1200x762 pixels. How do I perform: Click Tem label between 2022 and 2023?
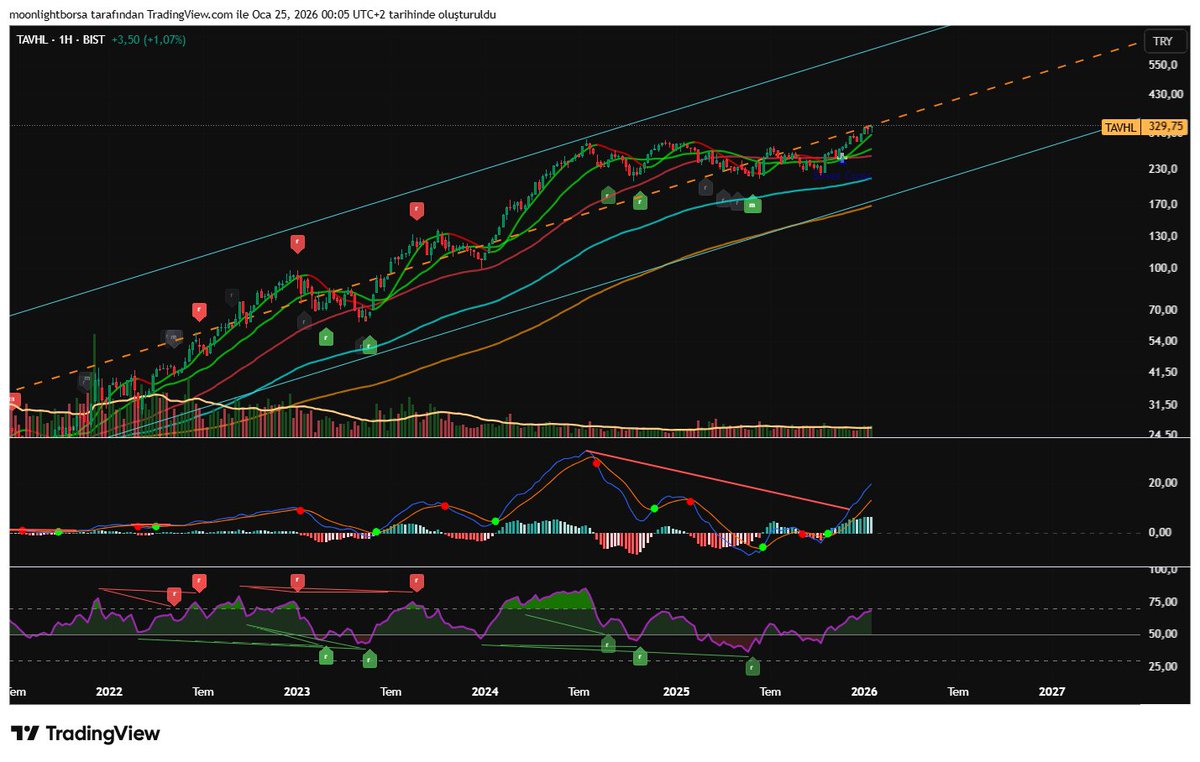tap(203, 691)
